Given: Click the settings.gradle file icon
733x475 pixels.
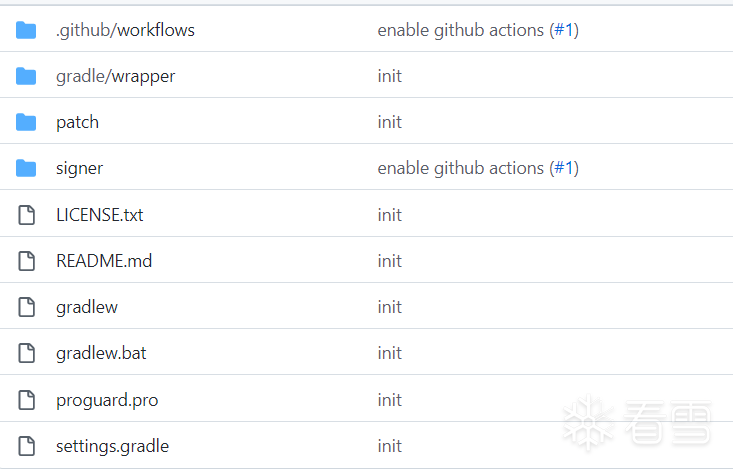Looking at the screenshot, I should click(x=26, y=446).
